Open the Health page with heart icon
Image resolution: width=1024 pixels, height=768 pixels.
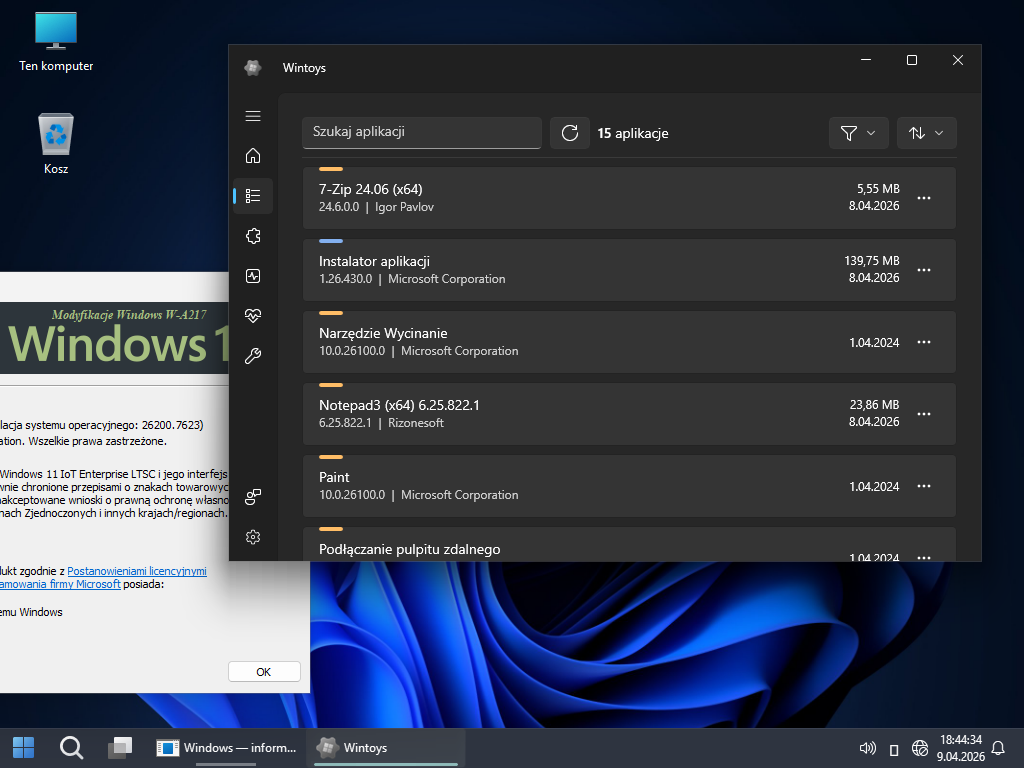[253, 316]
